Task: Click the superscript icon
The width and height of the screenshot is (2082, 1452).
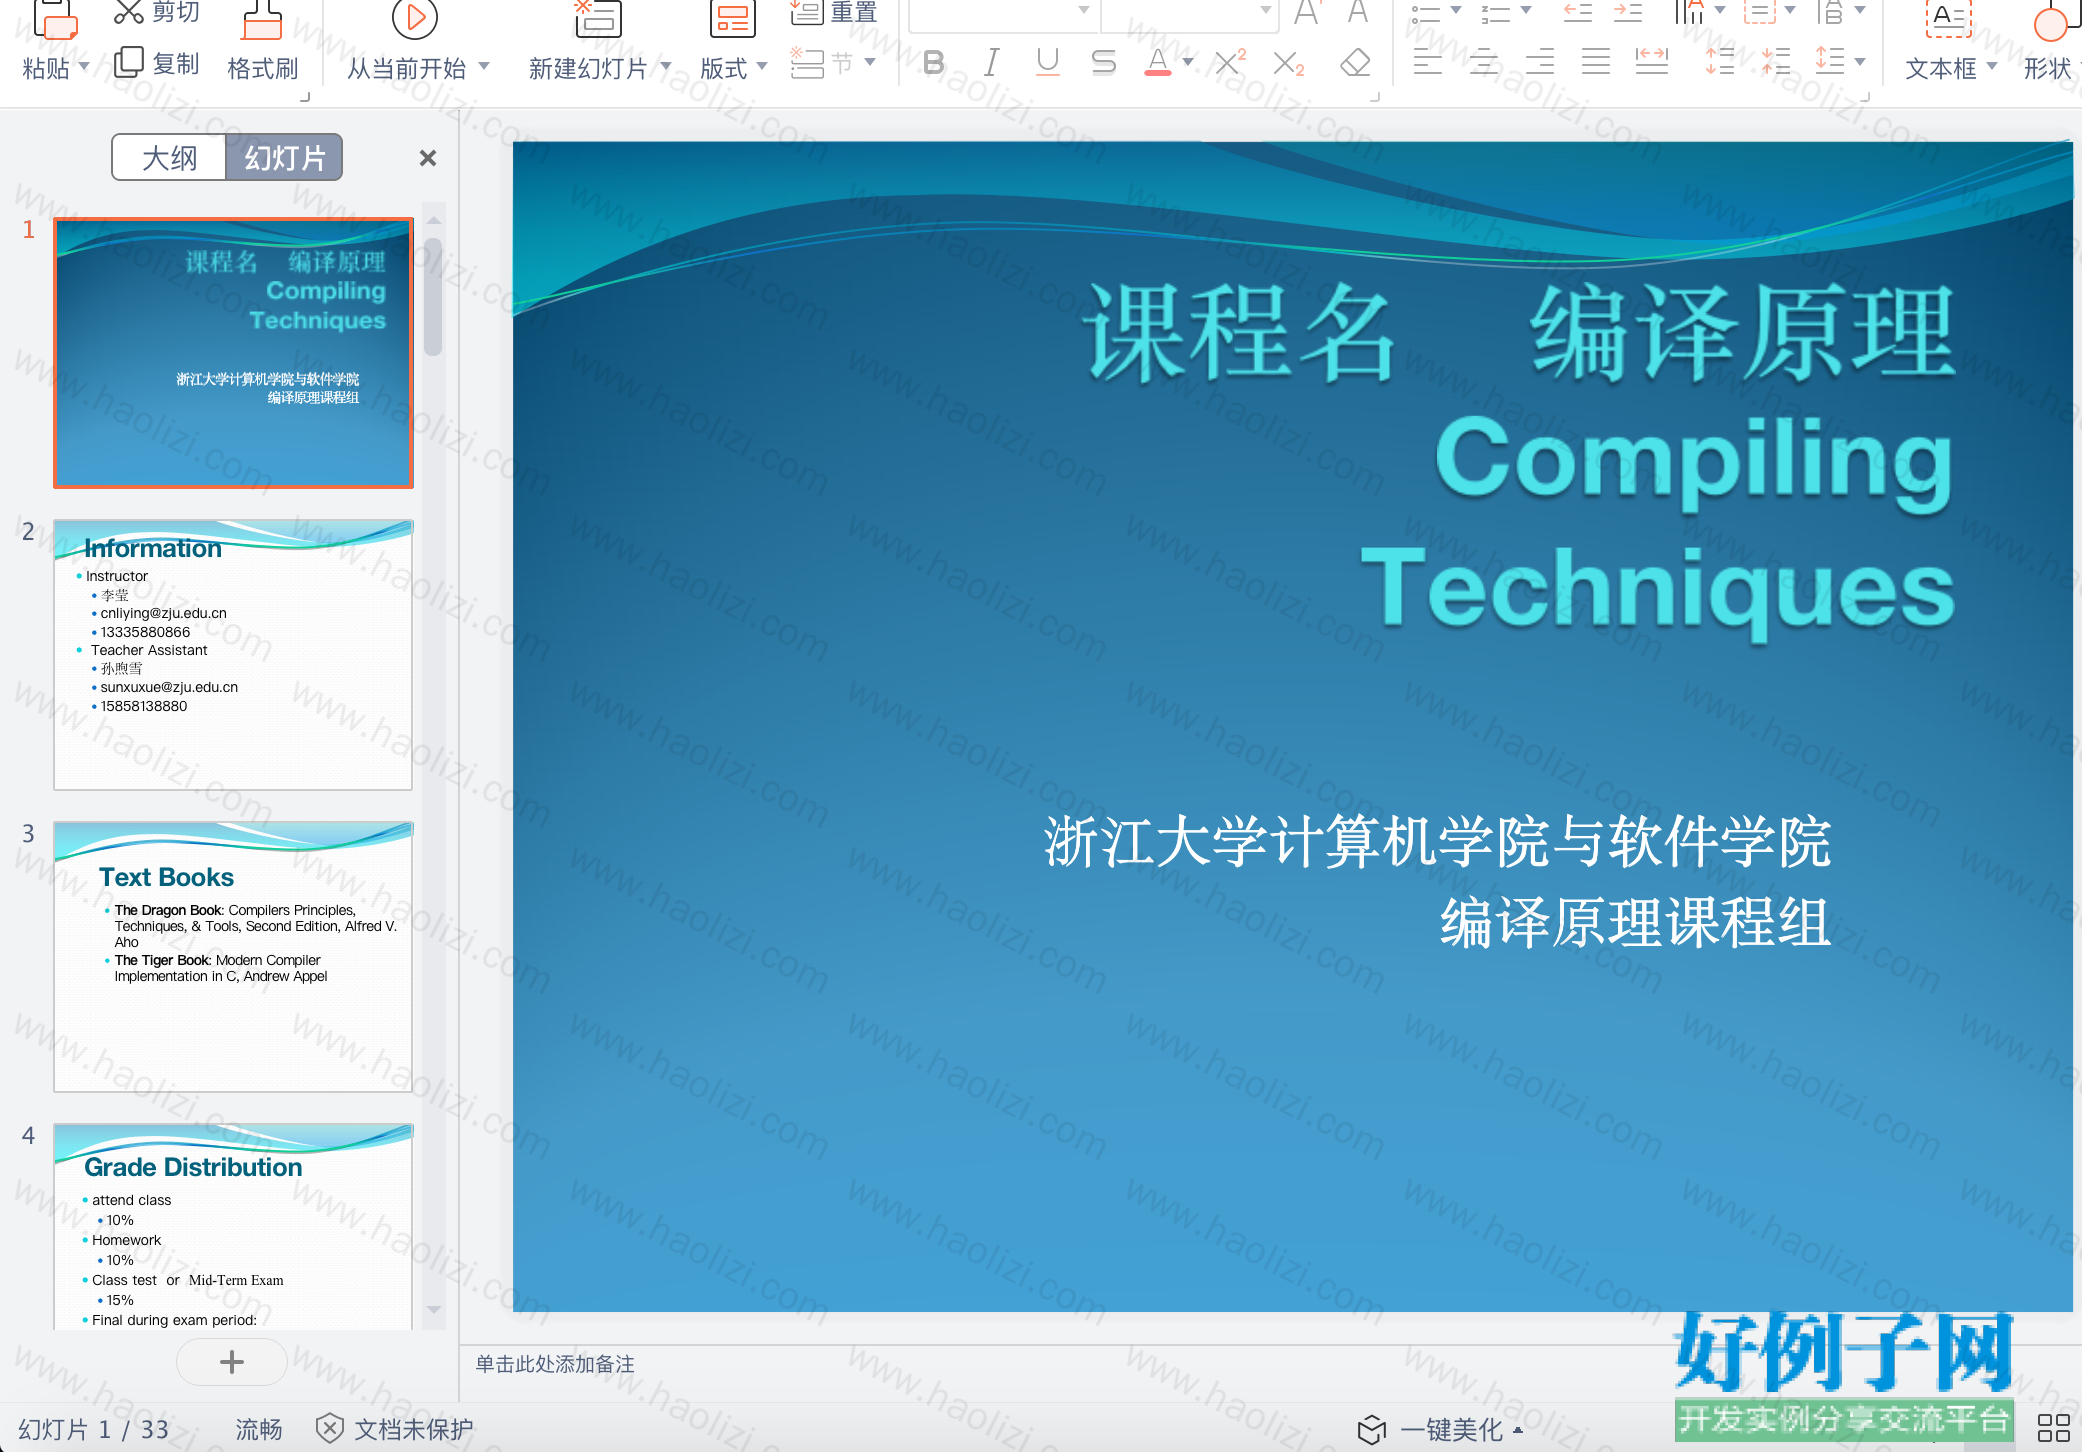Action: tap(1229, 63)
